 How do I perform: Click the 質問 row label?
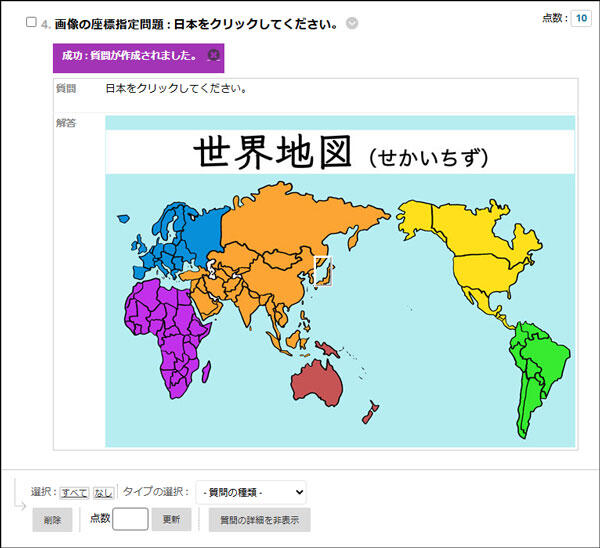(66, 88)
